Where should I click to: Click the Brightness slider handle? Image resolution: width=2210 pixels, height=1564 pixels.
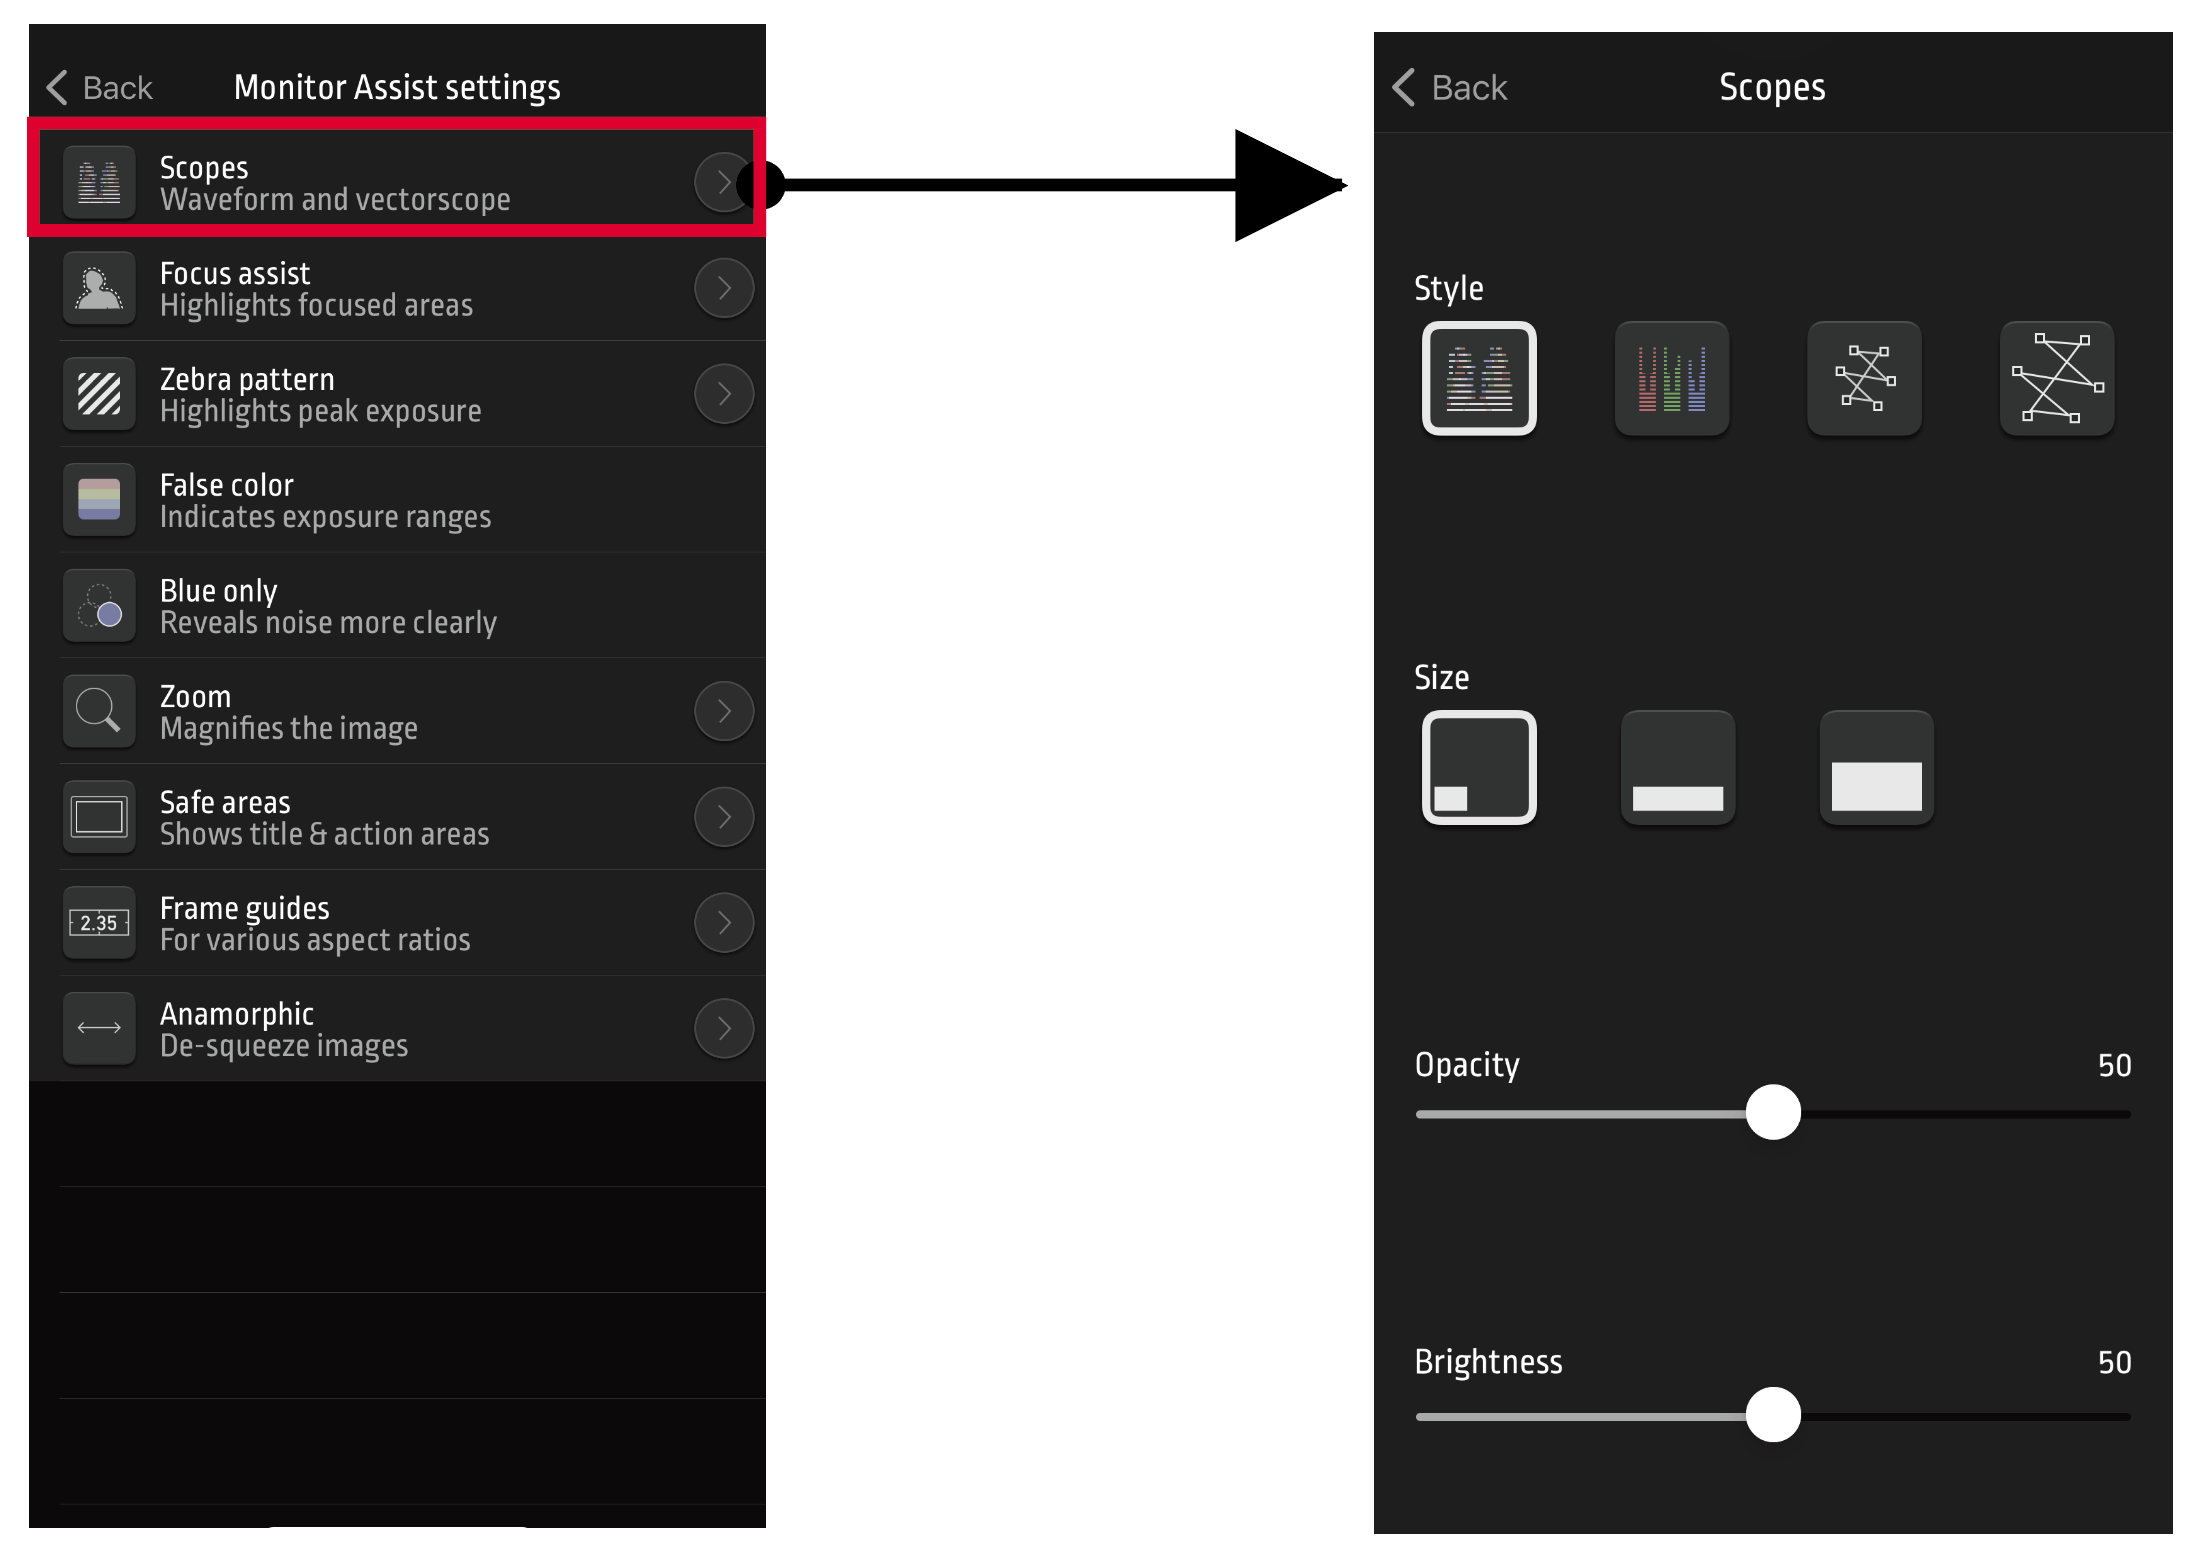coord(1773,1415)
